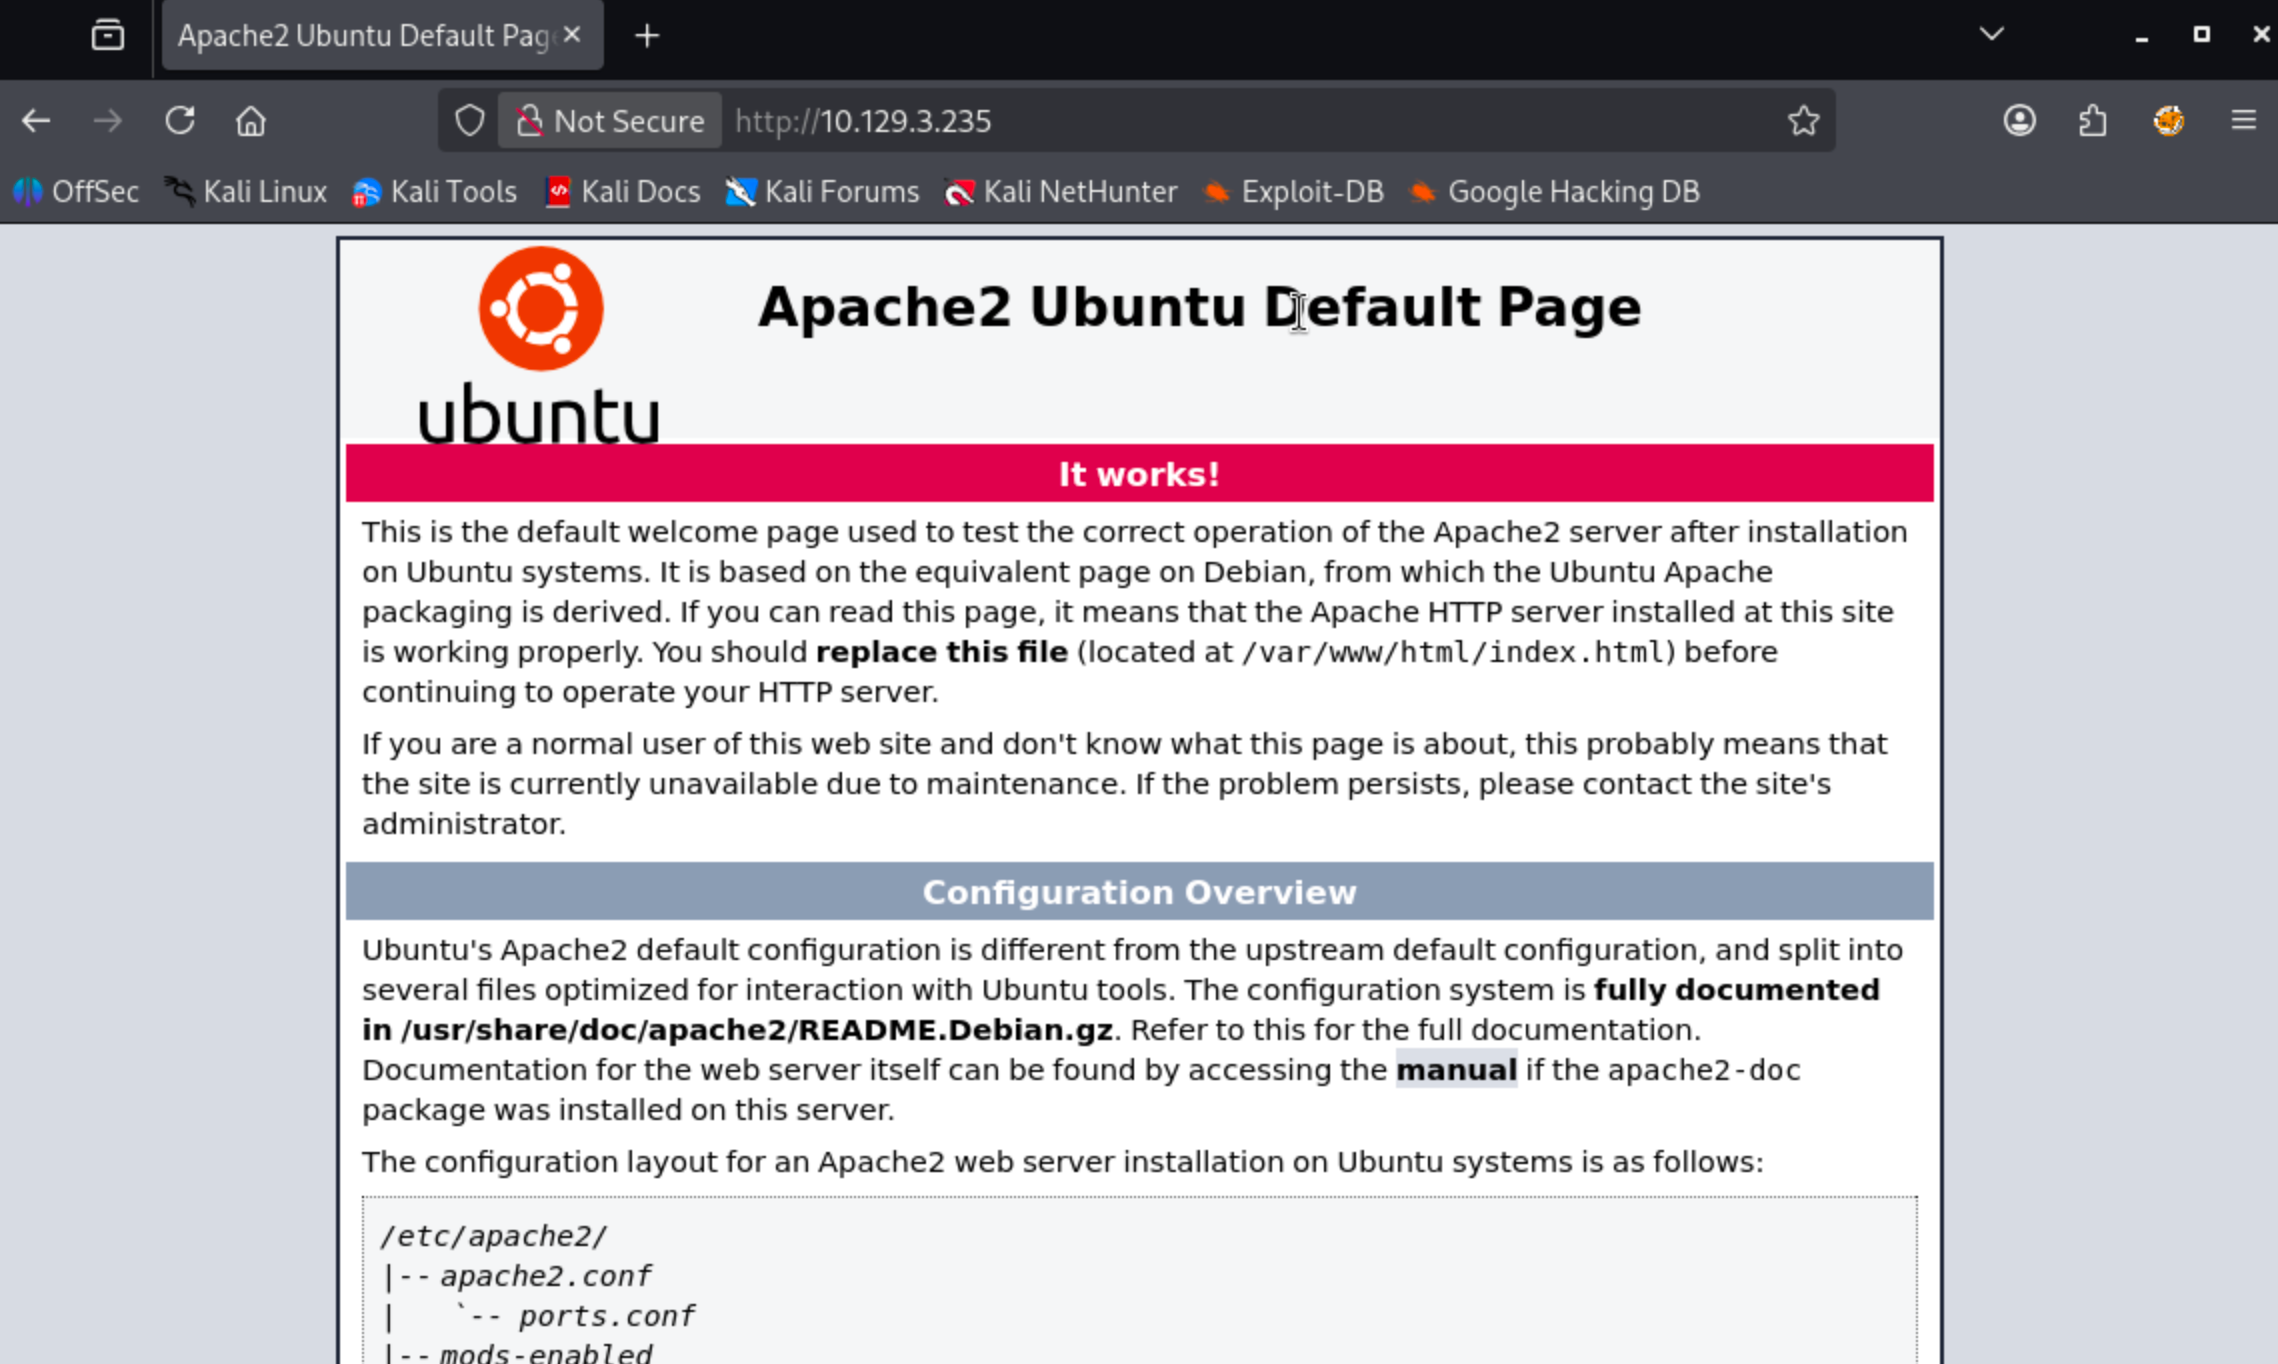The image size is (2278, 1364).
Task: Open a new tab with the plus button
Action: 646,35
